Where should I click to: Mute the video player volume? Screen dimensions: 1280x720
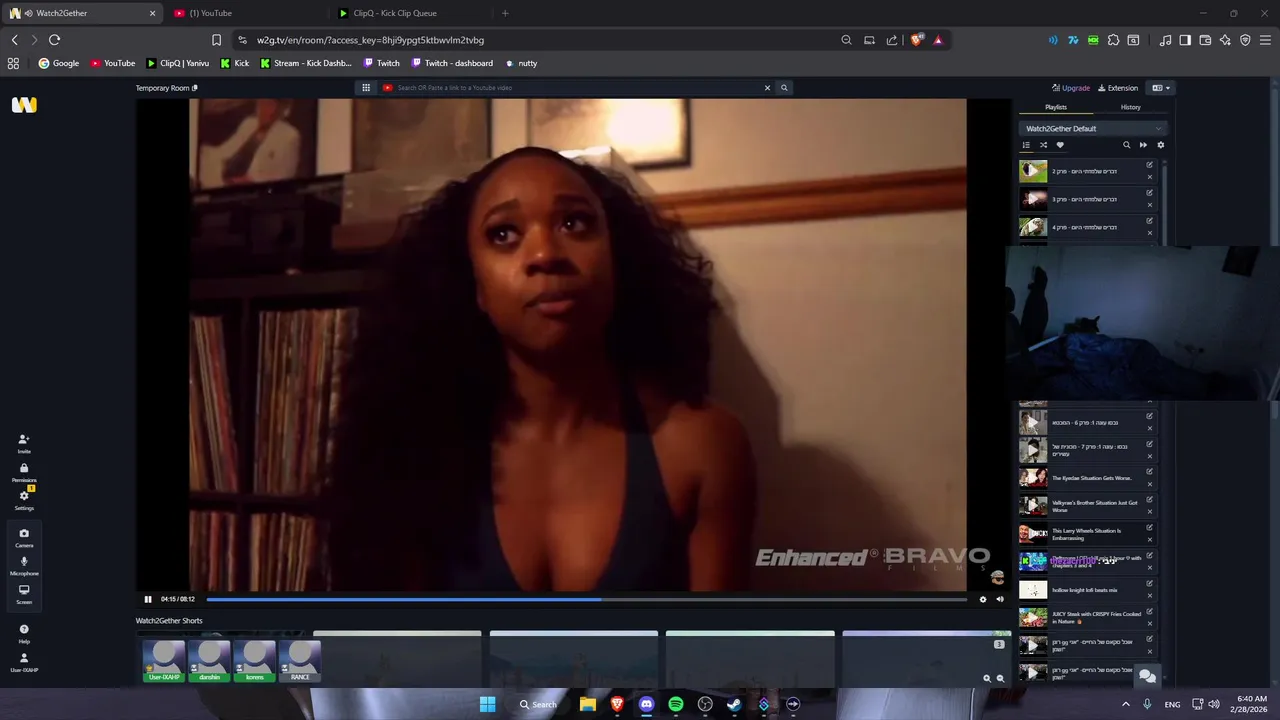(1000, 599)
